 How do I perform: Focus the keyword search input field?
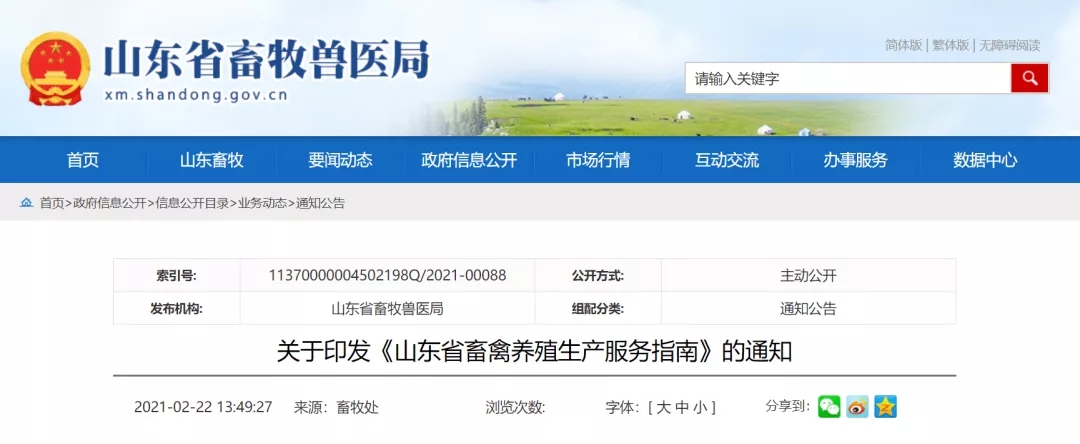[x=848, y=78]
